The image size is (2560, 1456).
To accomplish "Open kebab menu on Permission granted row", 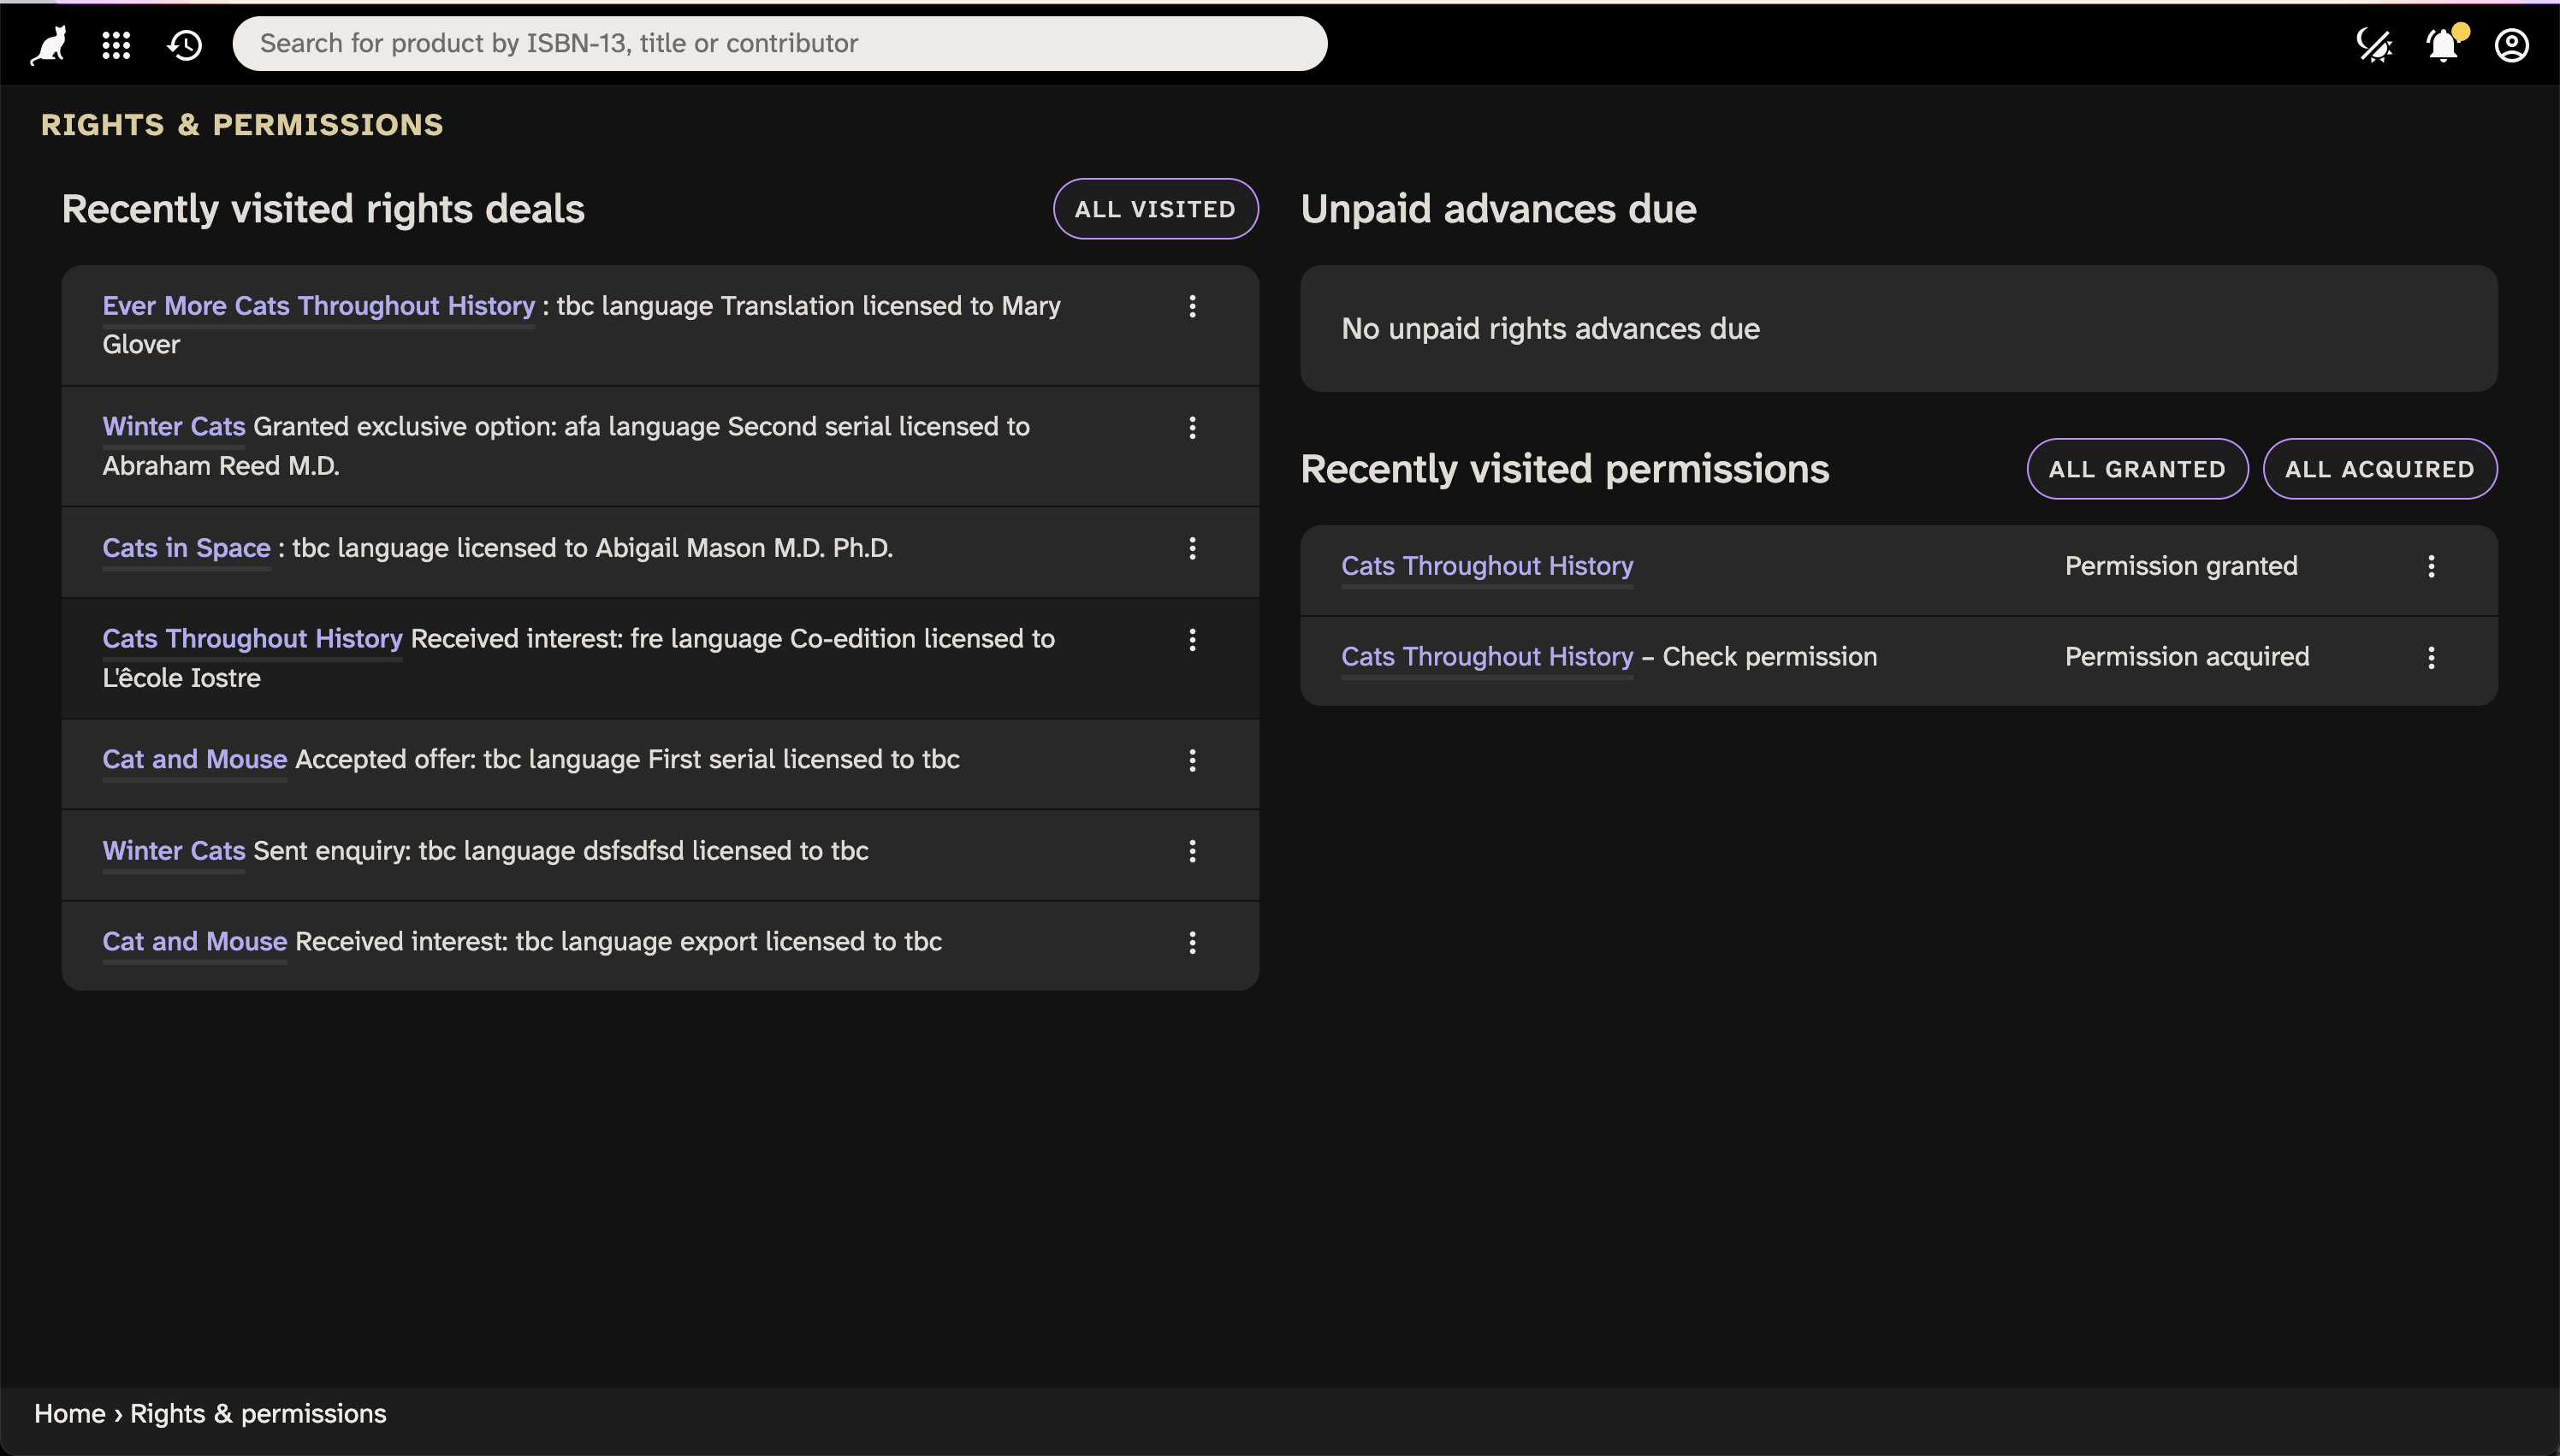I will [2432, 566].
